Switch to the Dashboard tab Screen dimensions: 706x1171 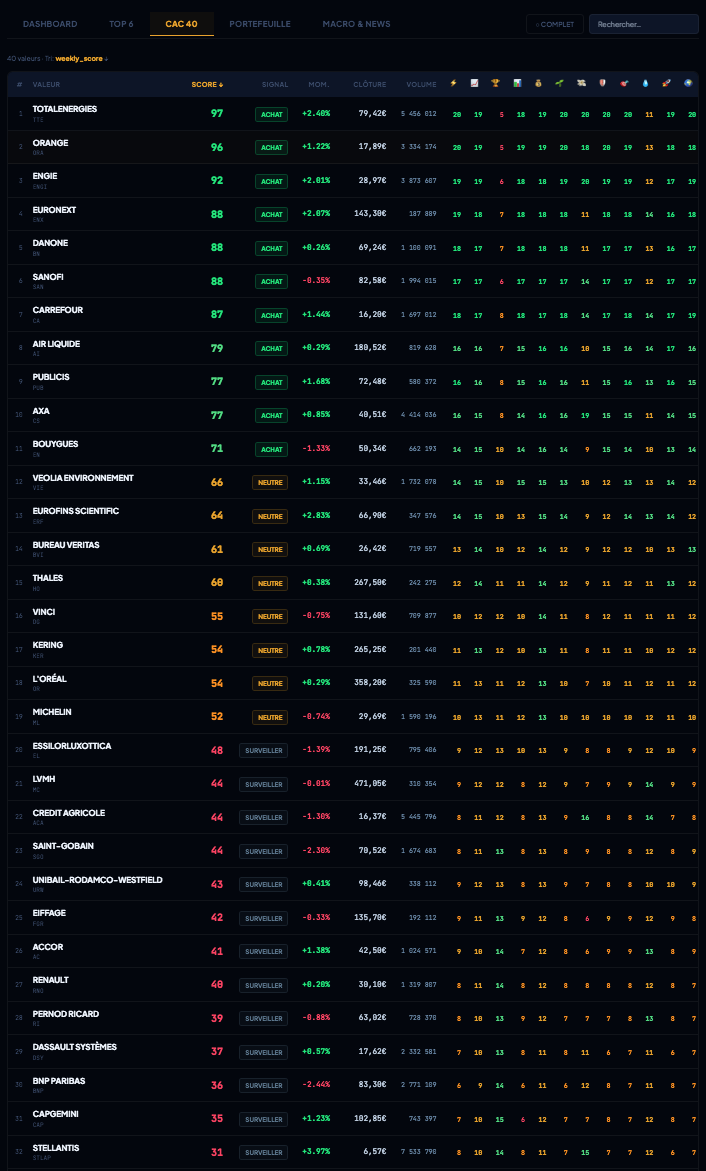tap(50, 24)
